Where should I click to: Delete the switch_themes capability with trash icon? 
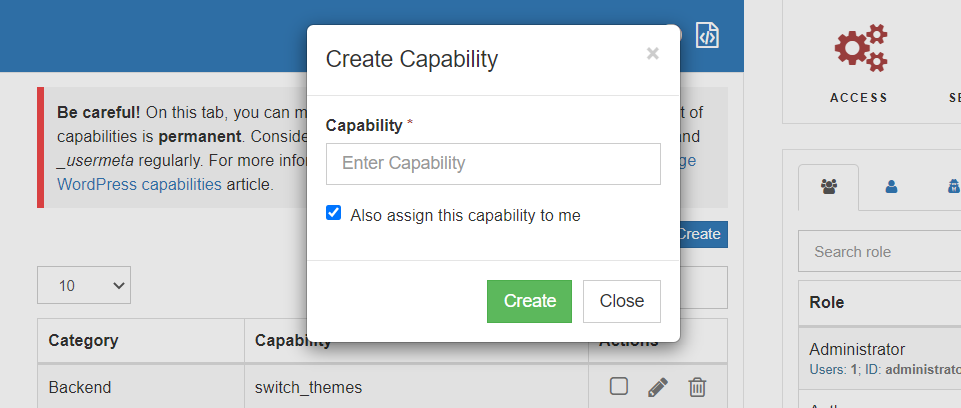(x=698, y=387)
